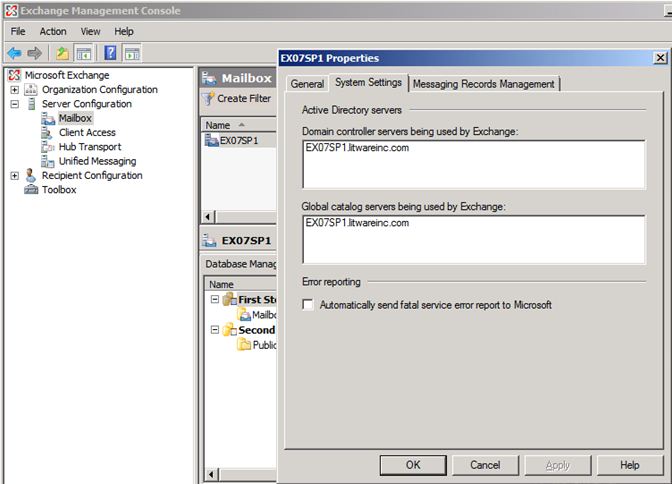
Task: Click the Client Access node icon
Action: [47, 133]
